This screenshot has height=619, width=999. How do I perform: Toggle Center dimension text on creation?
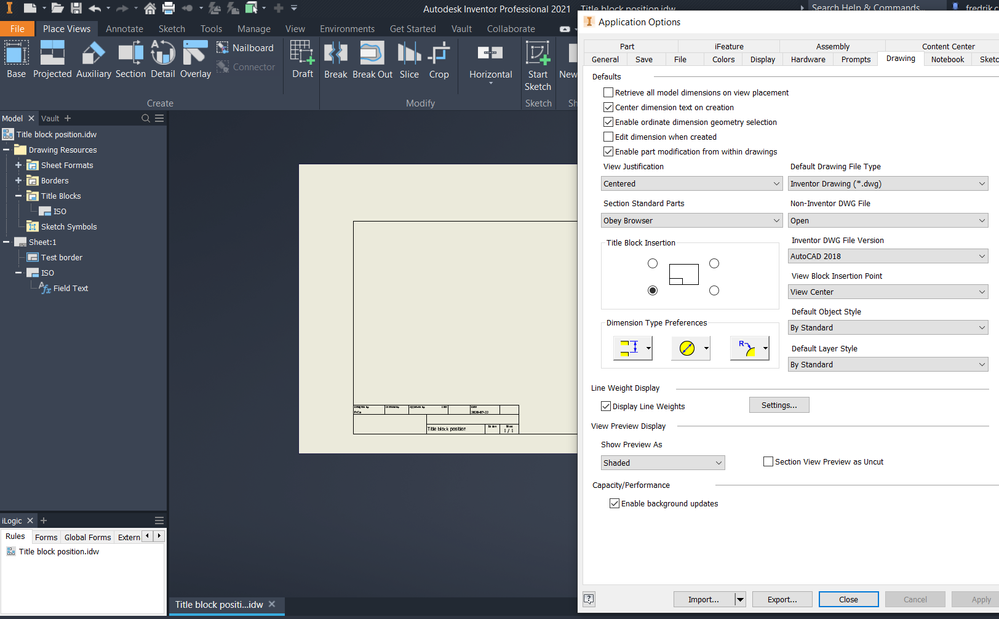[x=608, y=107]
